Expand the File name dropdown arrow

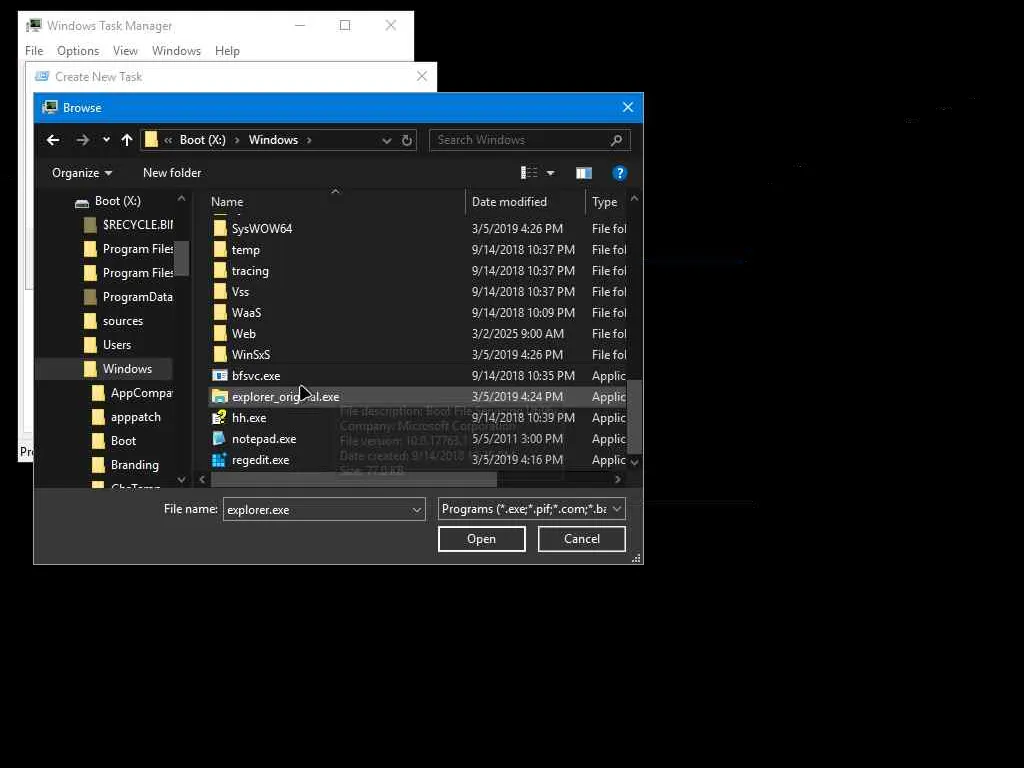tap(417, 509)
